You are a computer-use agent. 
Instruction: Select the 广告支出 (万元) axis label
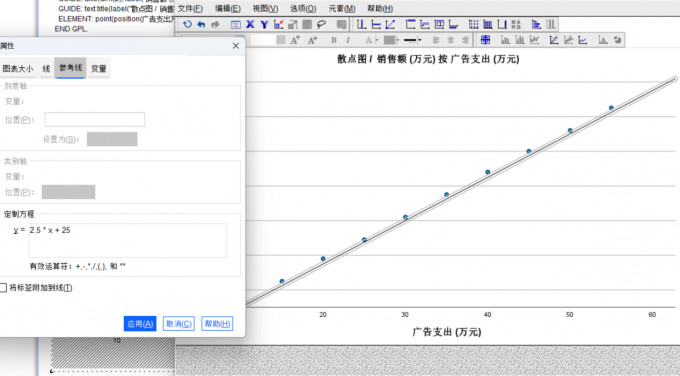(447, 332)
